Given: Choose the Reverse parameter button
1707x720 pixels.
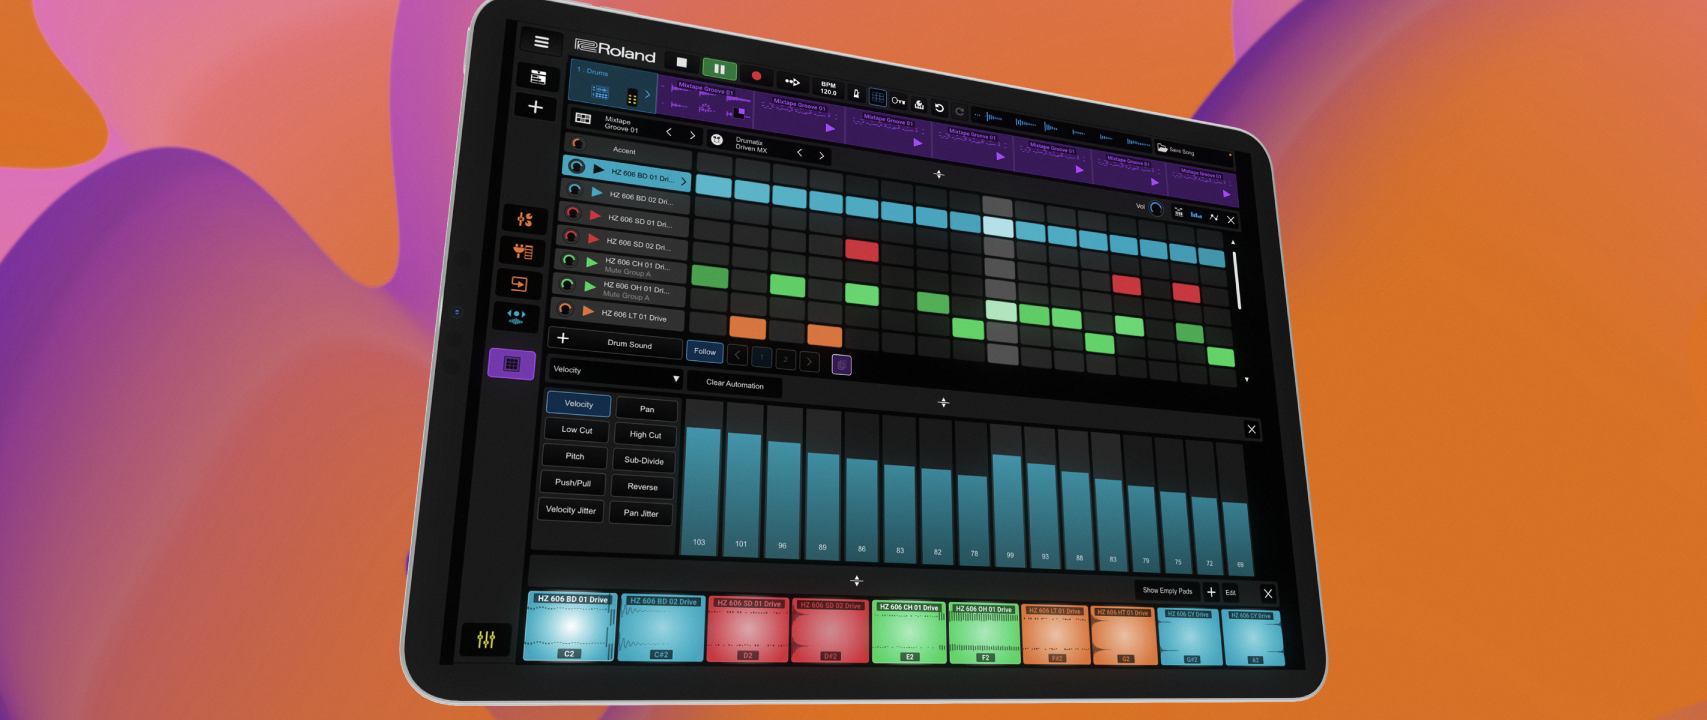Looking at the screenshot, I should coord(642,487).
